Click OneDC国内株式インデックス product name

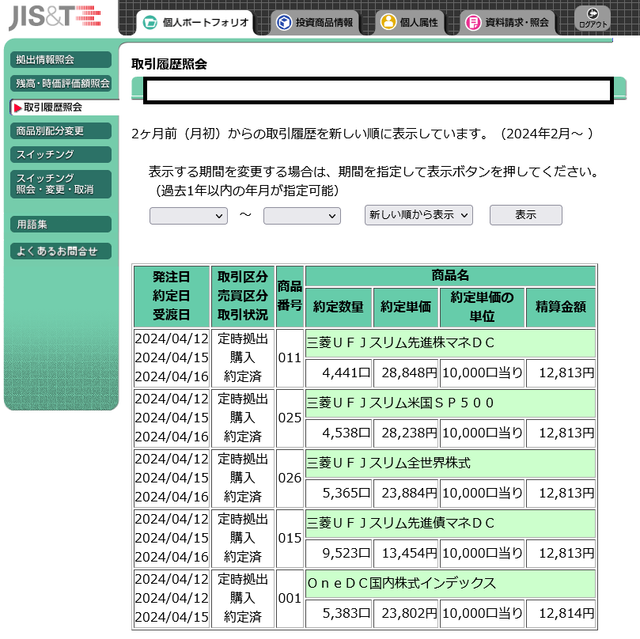click(402, 583)
